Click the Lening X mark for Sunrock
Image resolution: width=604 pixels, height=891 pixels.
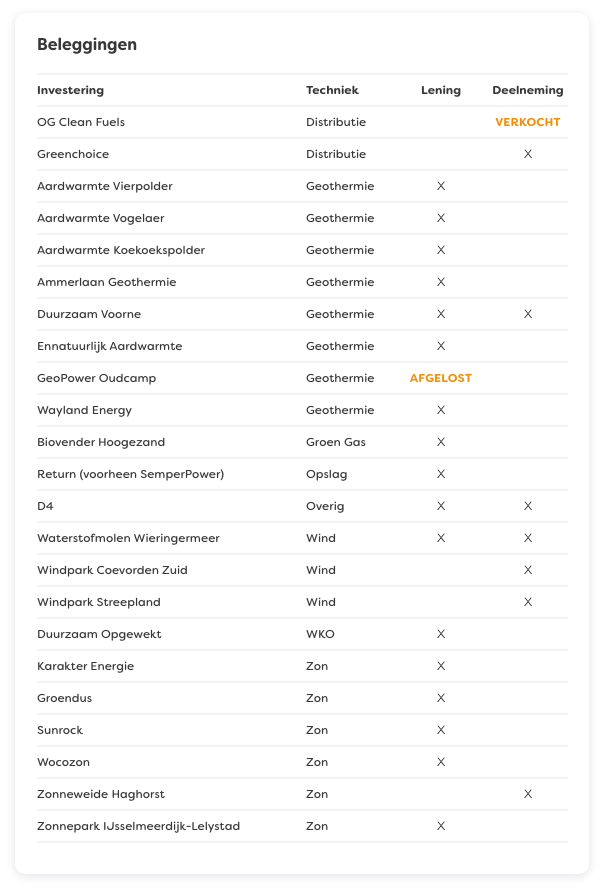(x=441, y=730)
